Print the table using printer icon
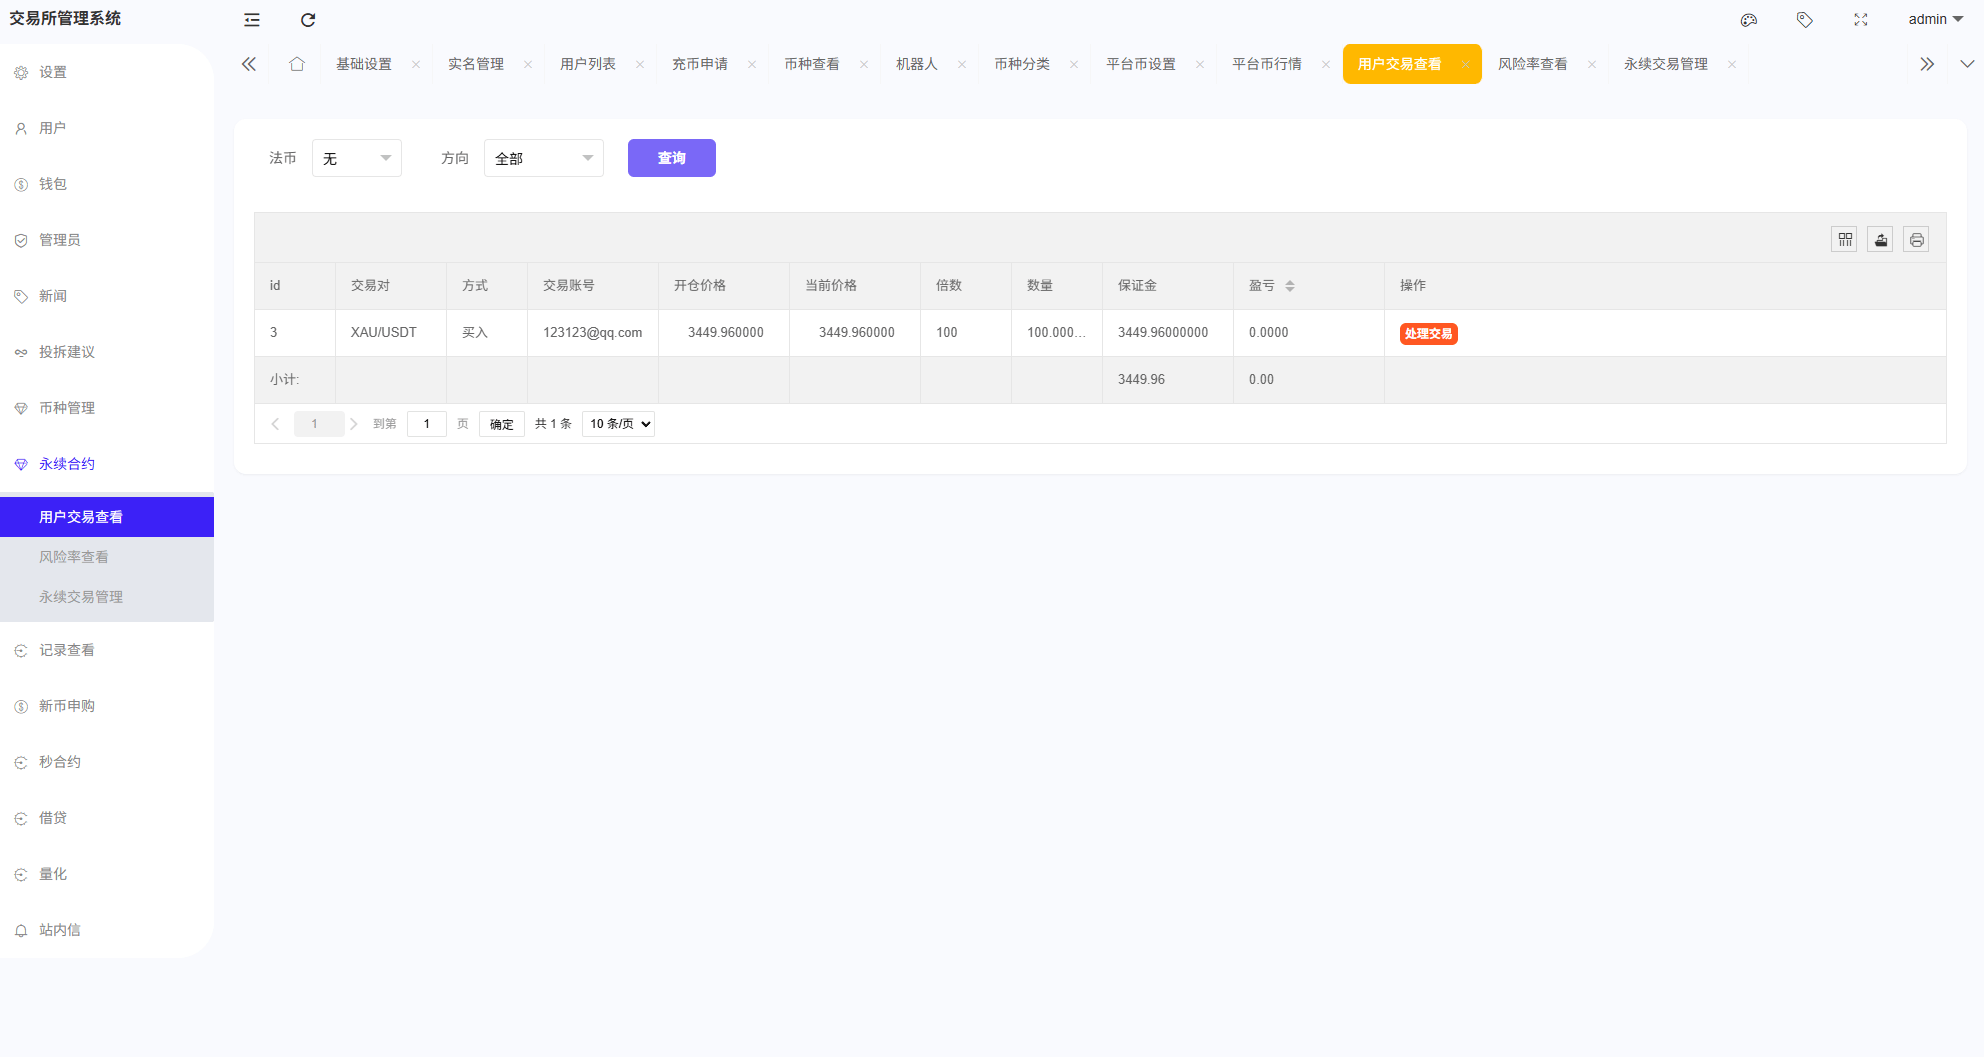The image size is (1984, 1057). click(1917, 240)
